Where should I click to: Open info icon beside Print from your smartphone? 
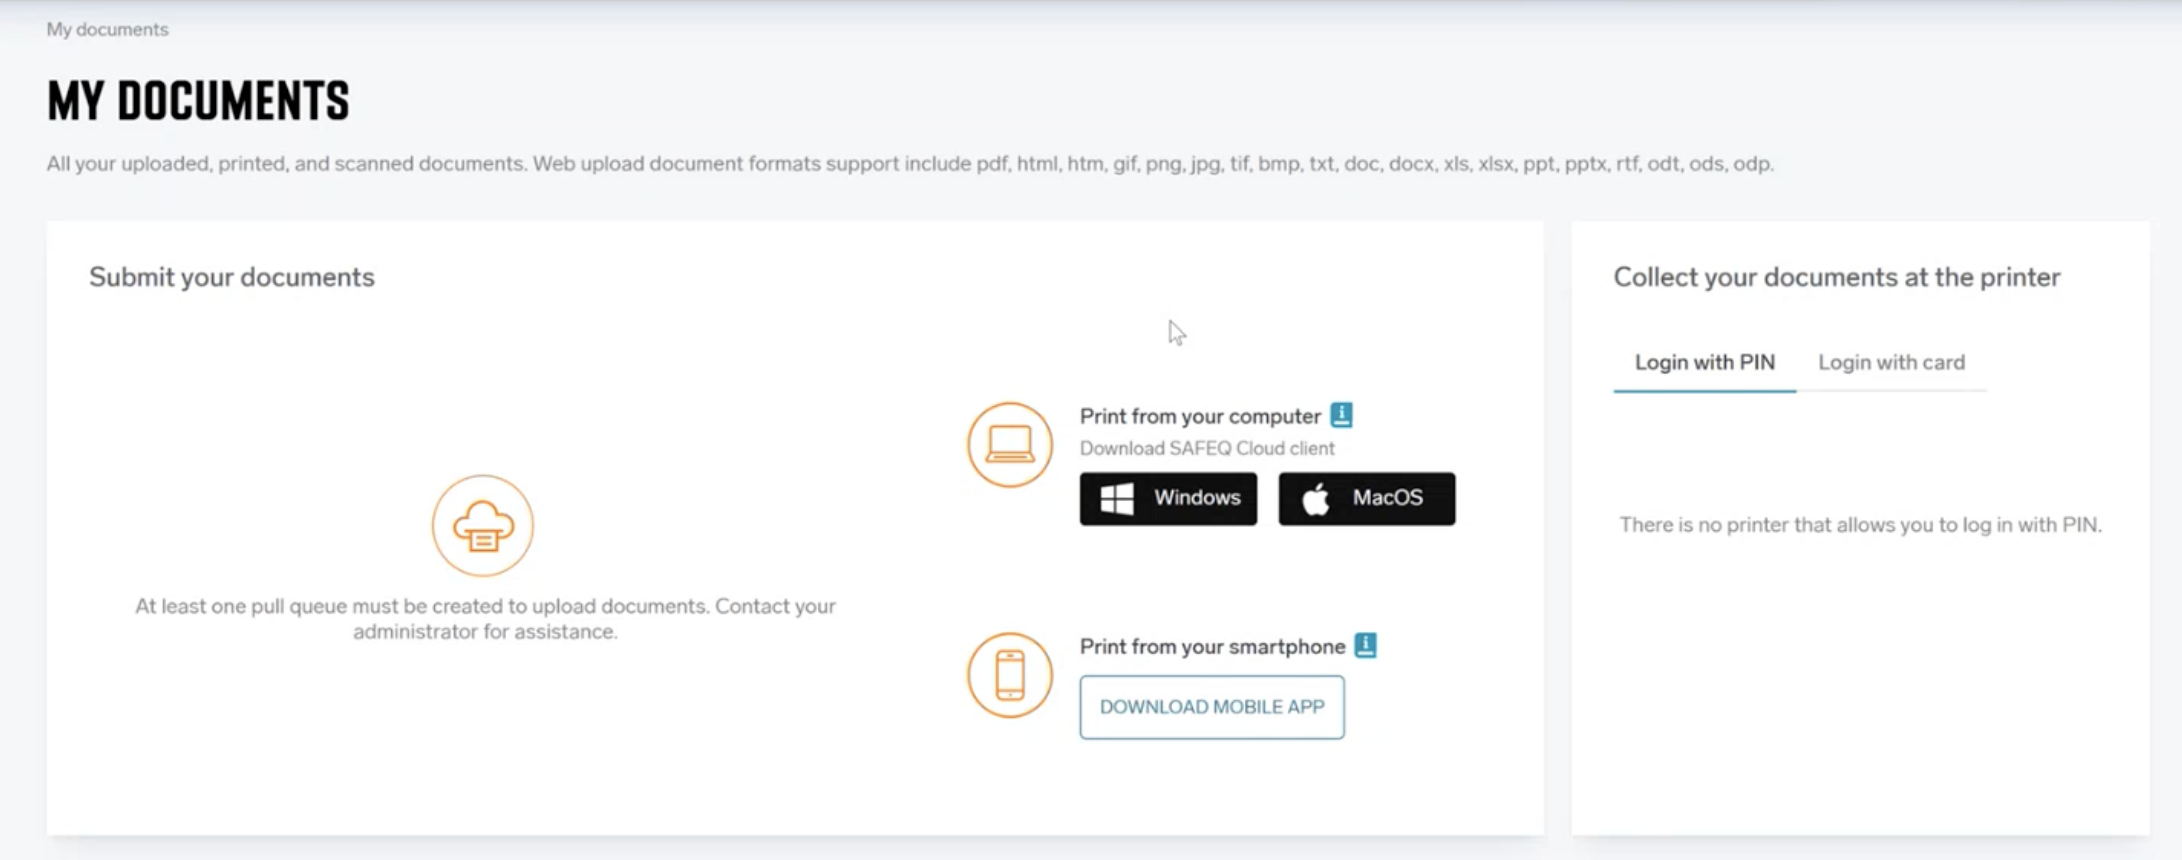pyautogui.click(x=1366, y=646)
